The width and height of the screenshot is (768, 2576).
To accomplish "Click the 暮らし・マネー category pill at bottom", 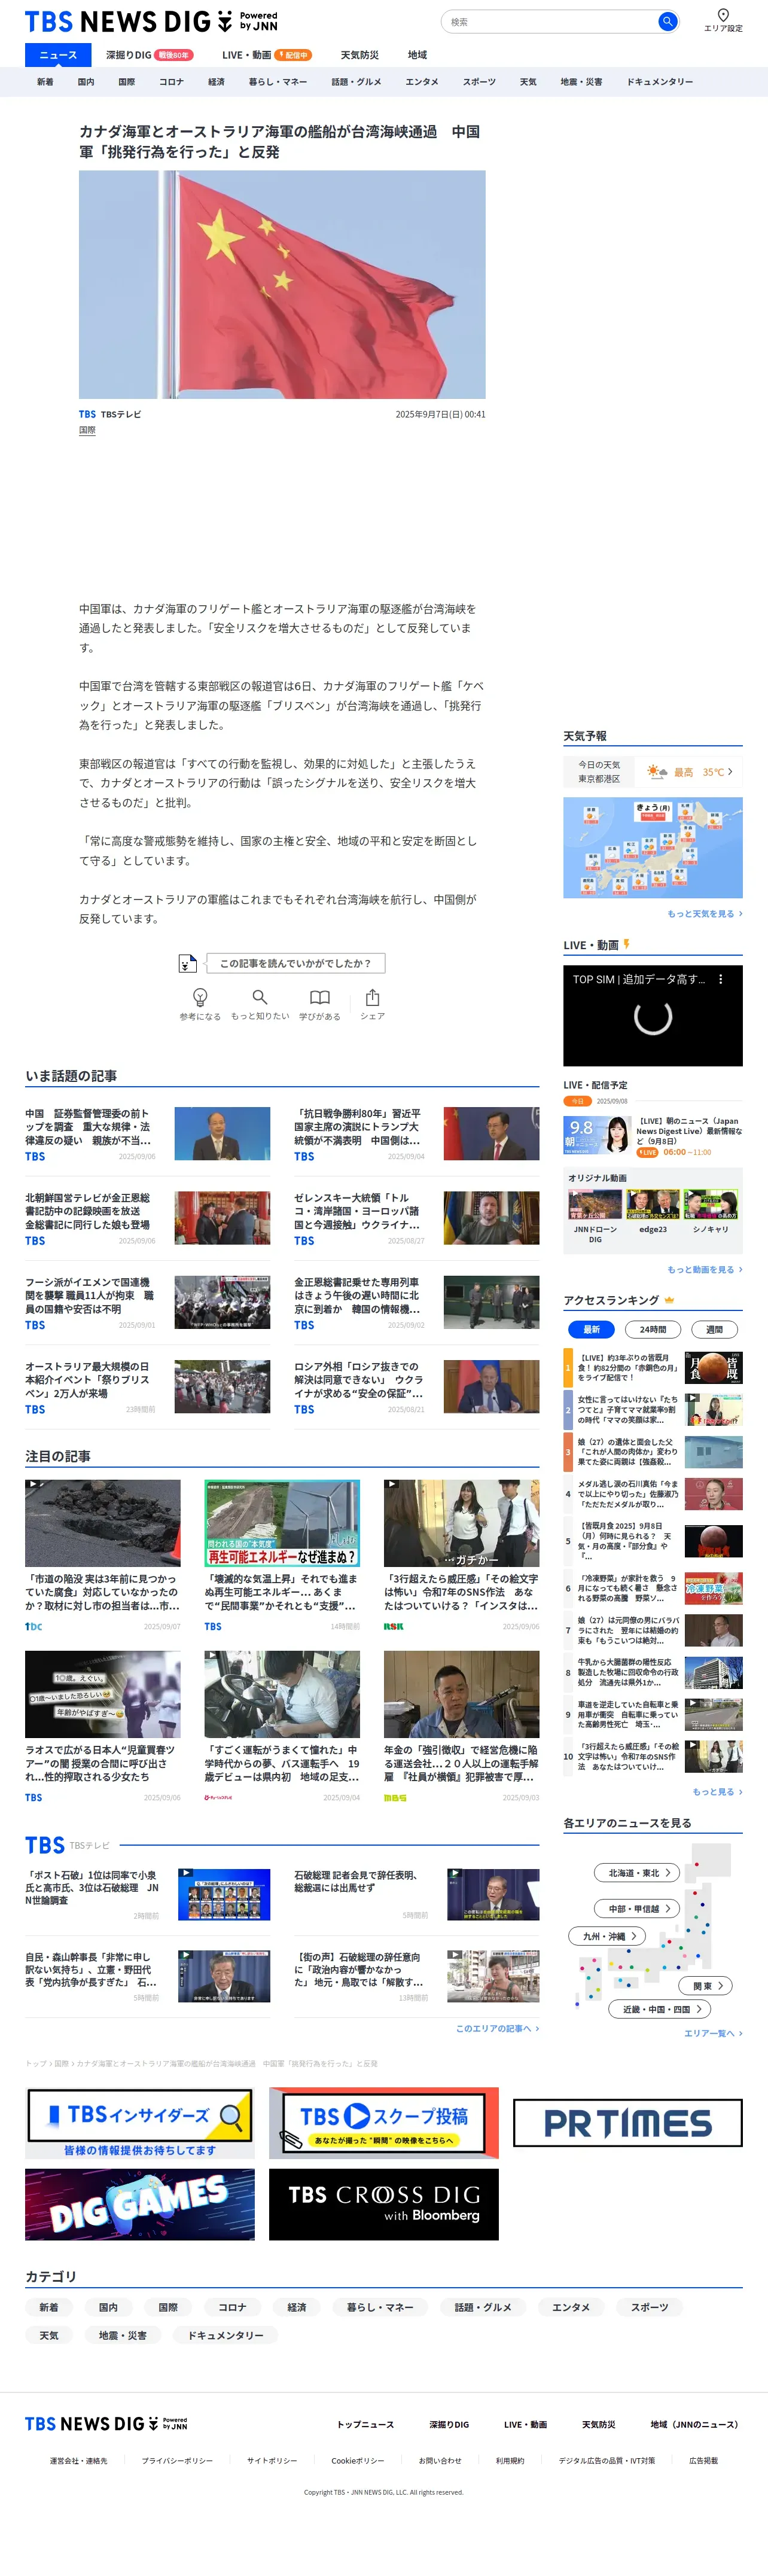I will pos(380,2307).
